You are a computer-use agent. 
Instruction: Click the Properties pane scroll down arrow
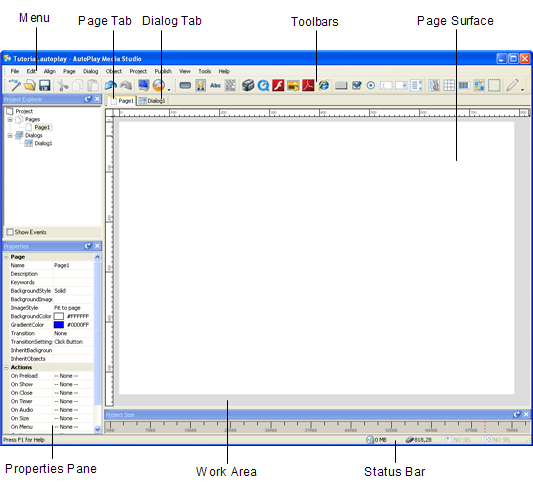point(97,429)
